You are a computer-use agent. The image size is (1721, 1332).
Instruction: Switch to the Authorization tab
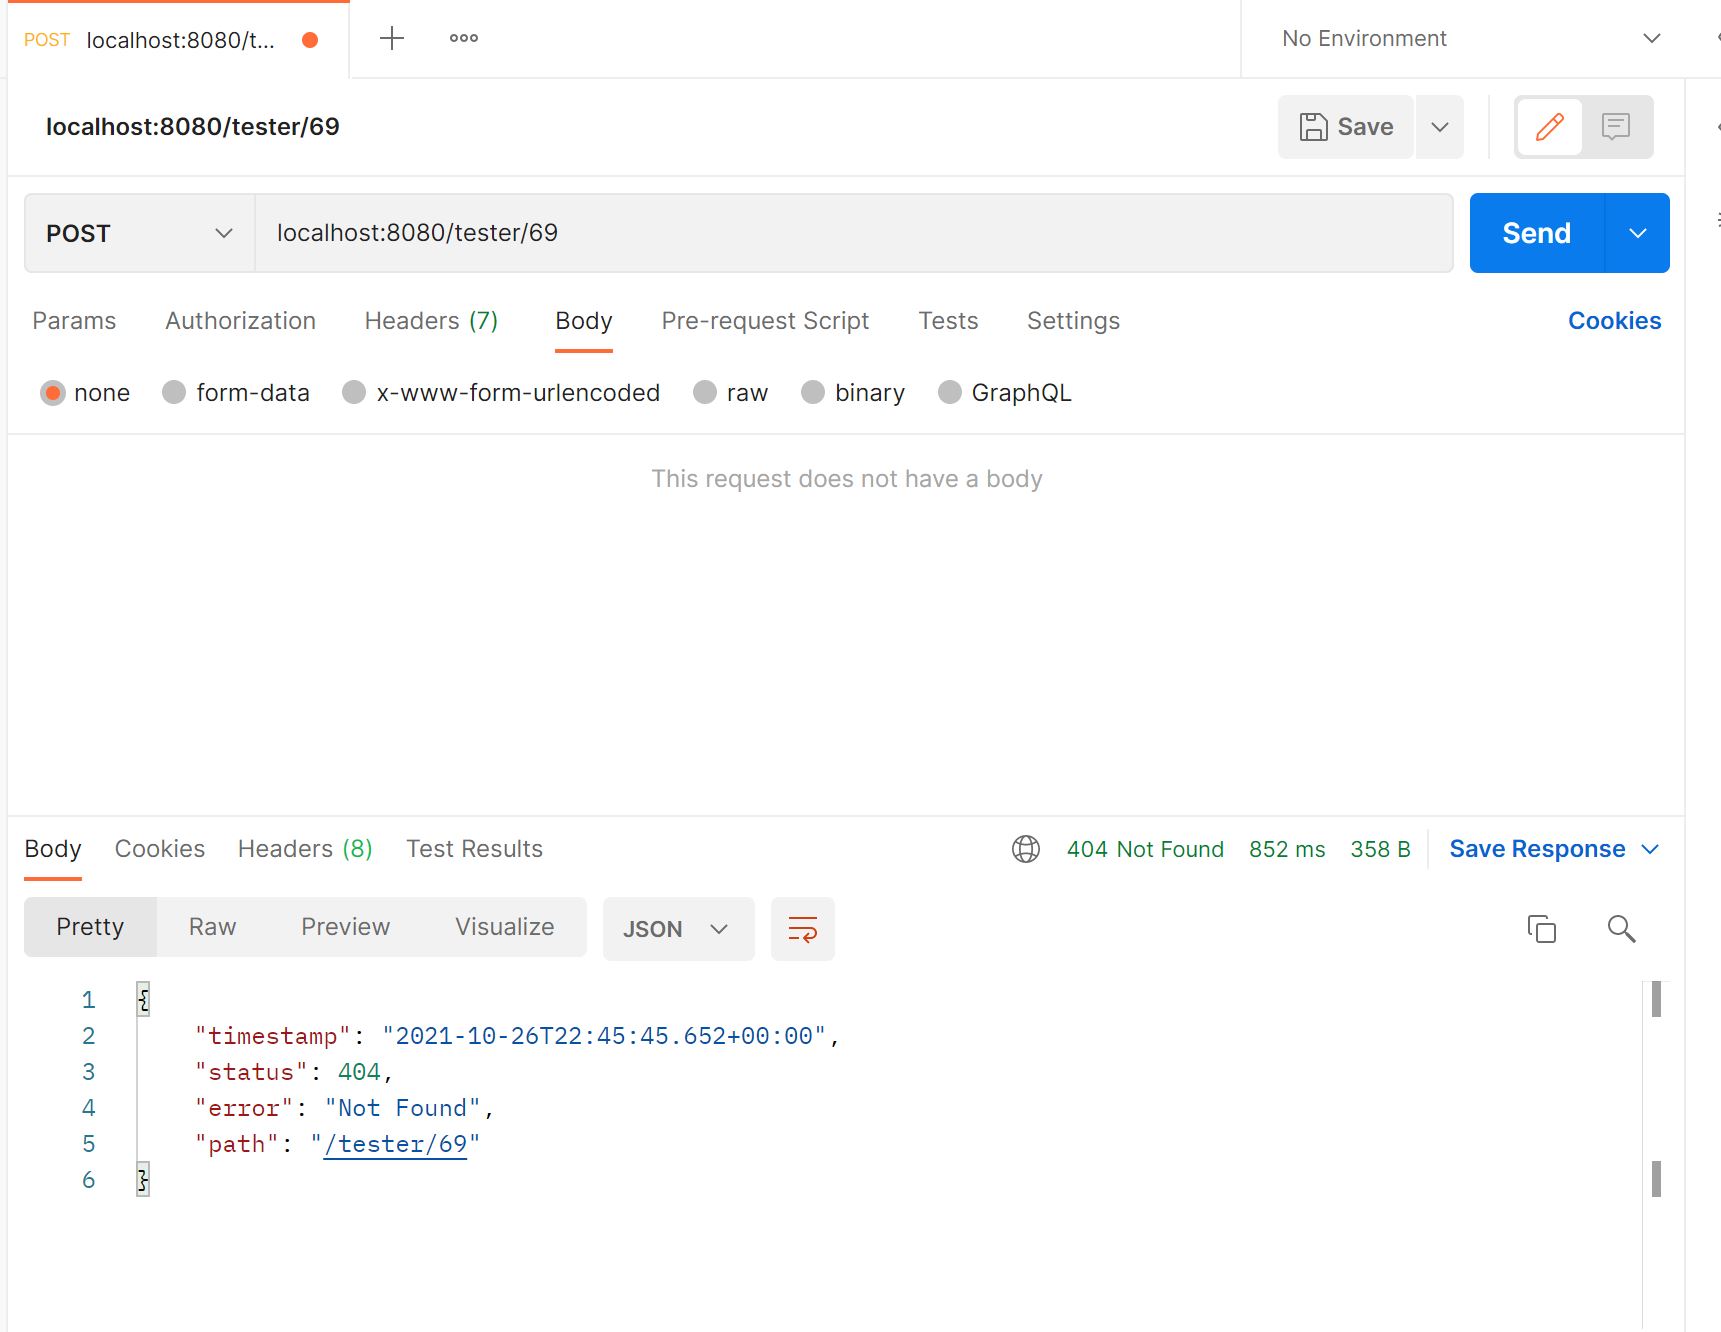pyautogui.click(x=240, y=321)
